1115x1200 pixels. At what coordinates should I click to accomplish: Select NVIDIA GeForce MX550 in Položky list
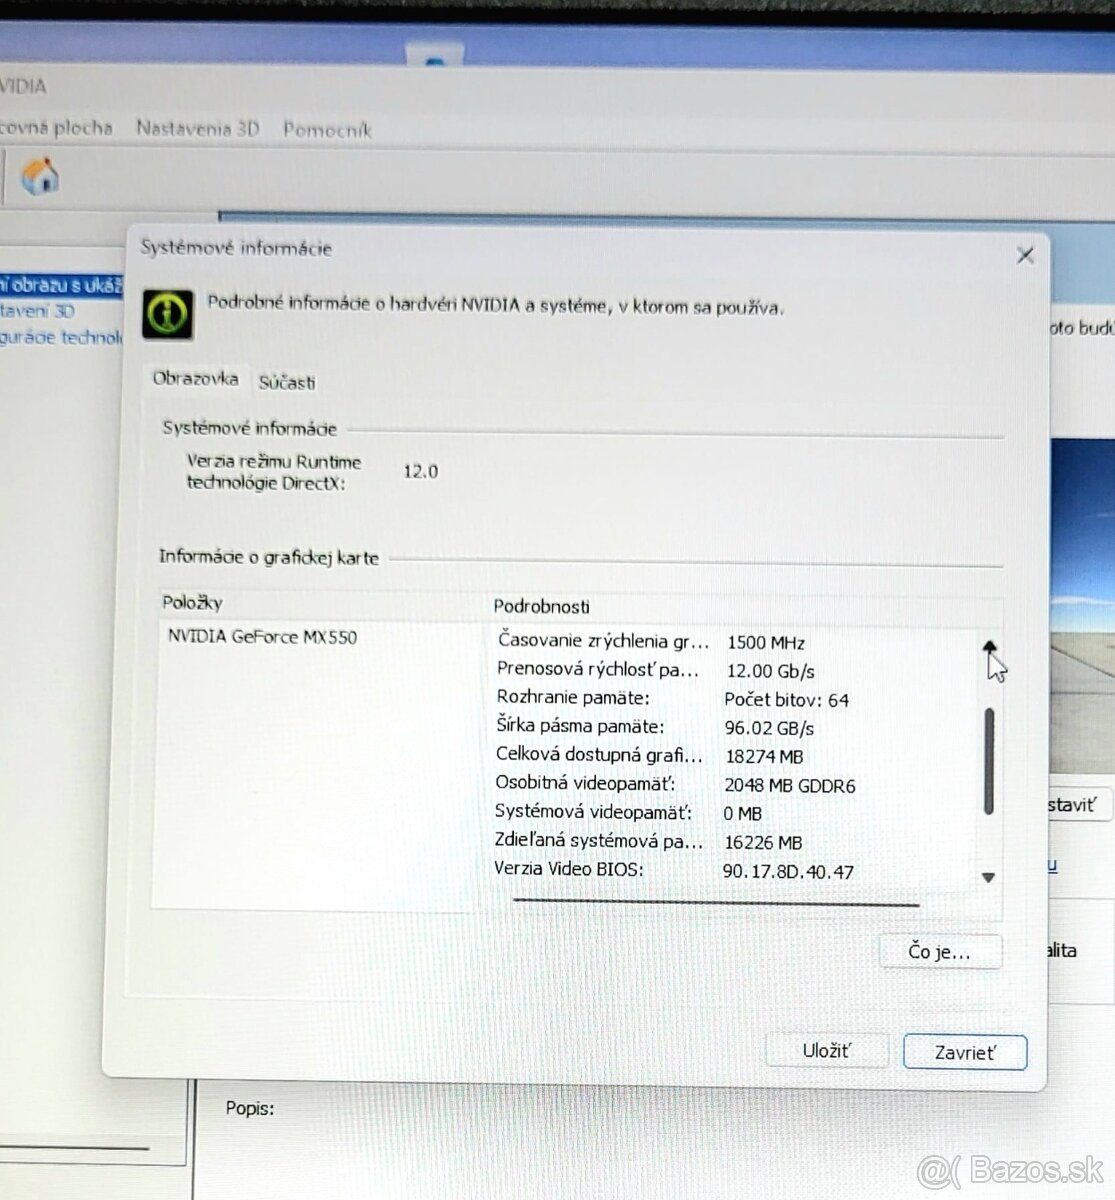[x=262, y=637]
